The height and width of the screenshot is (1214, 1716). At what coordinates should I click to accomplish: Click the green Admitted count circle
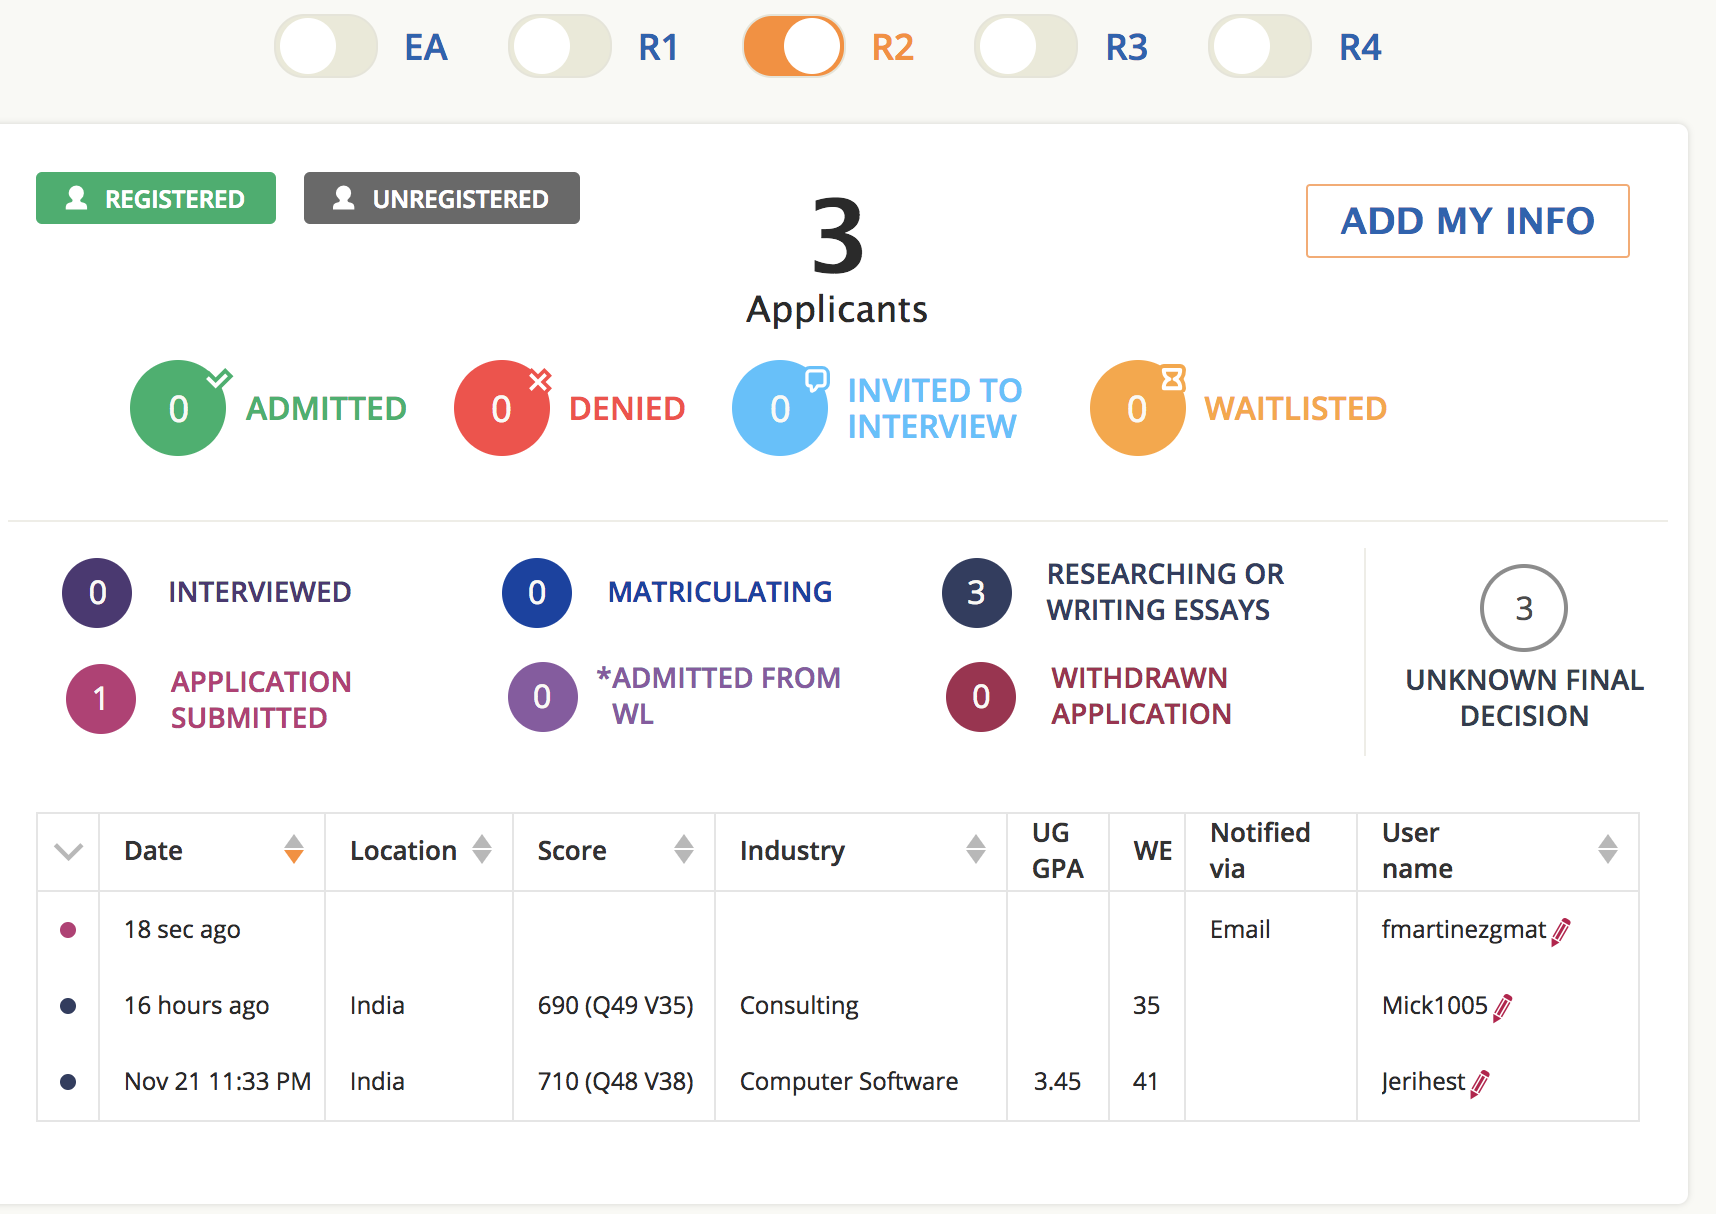click(x=178, y=409)
